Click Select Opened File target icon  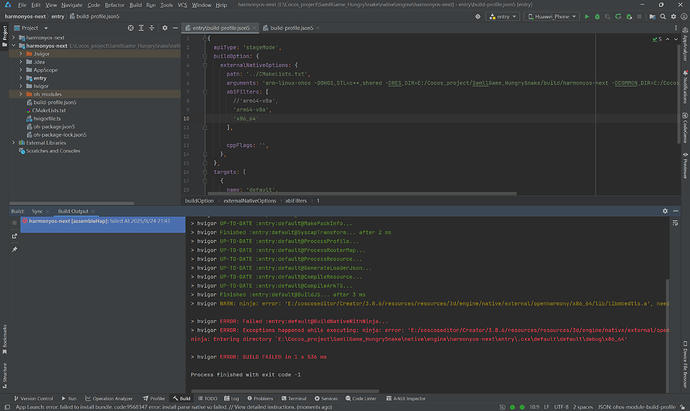(x=132, y=29)
